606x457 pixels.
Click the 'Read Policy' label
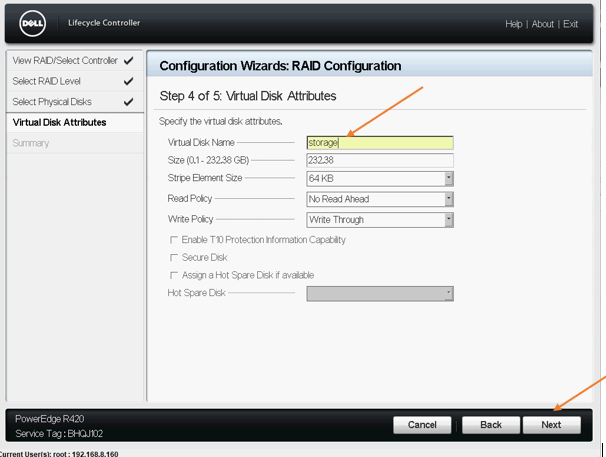point(190,199)
